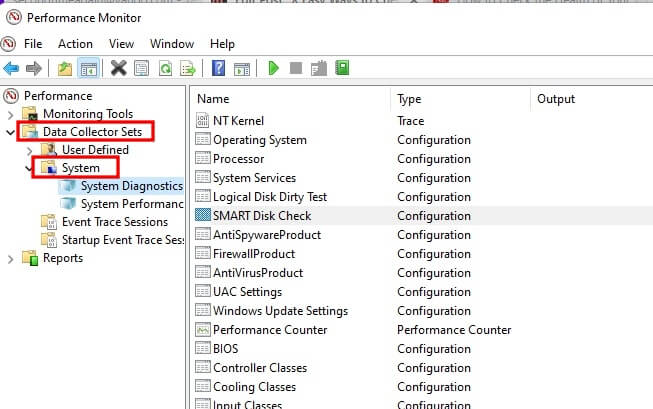Screen dimensions: 653x409
Task: Select the AntiSpywareProduct row
Action: point(421,235)
